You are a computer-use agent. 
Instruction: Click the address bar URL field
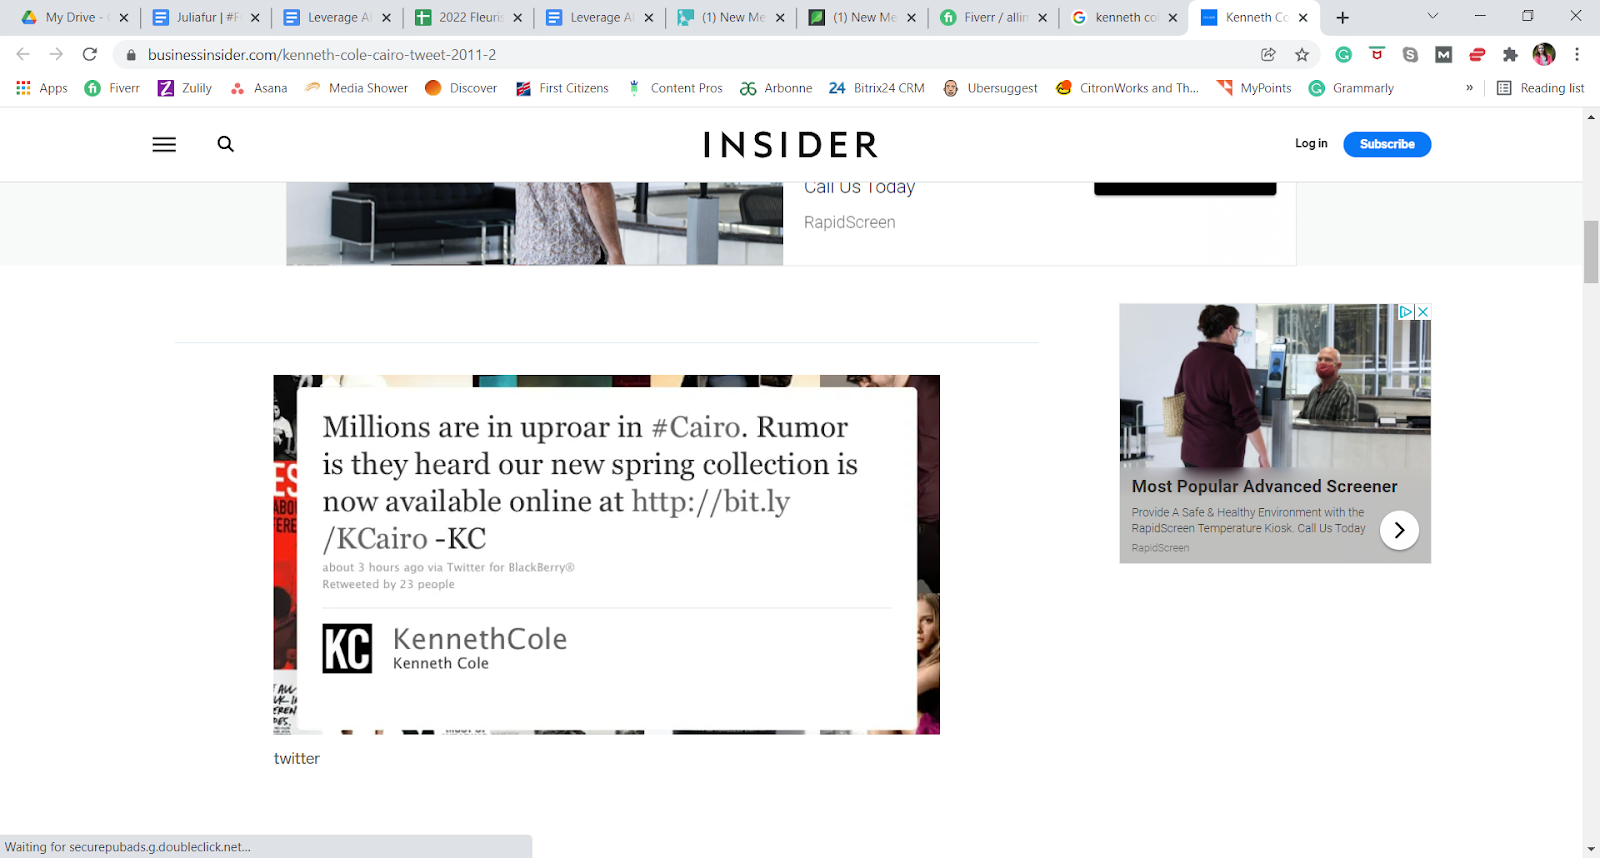click(690, 55)
